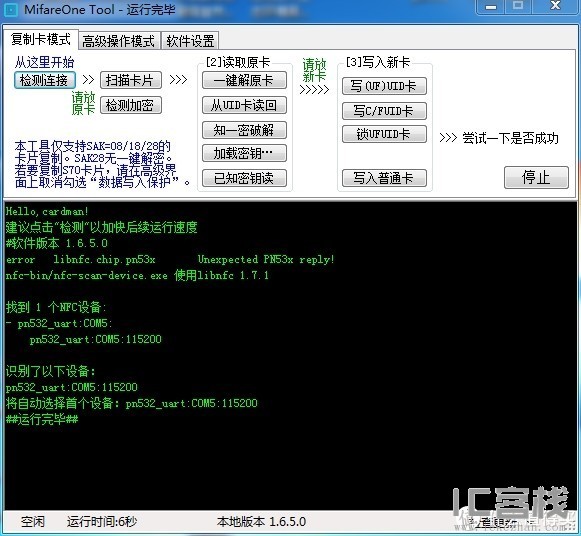
Task: Start 一键解原卡 decryption
Action: coord(244,80)
